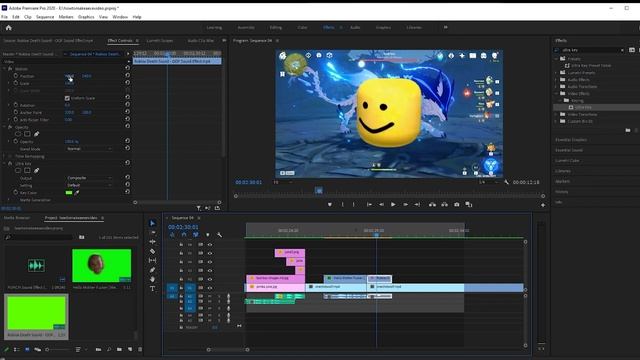Select the Slip tool
The width and height of the screenshot is (640, 360).
152,260
